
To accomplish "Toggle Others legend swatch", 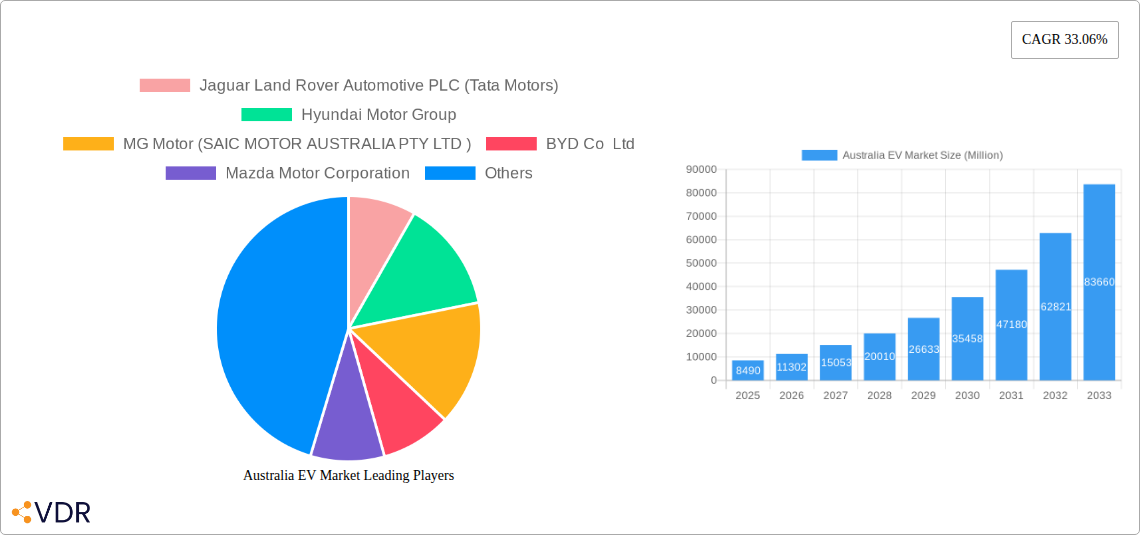I will pyautogui.click(x=450, y=173).
